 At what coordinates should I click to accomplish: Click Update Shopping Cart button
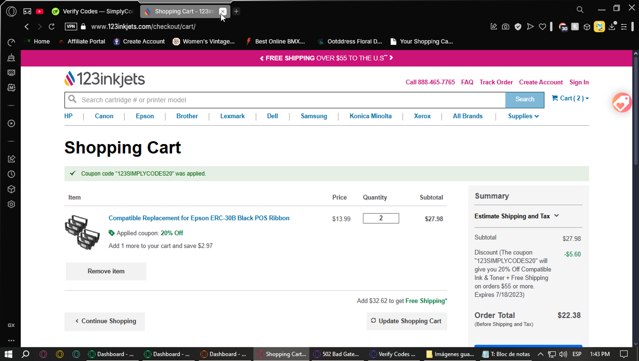tap(406, 321)
